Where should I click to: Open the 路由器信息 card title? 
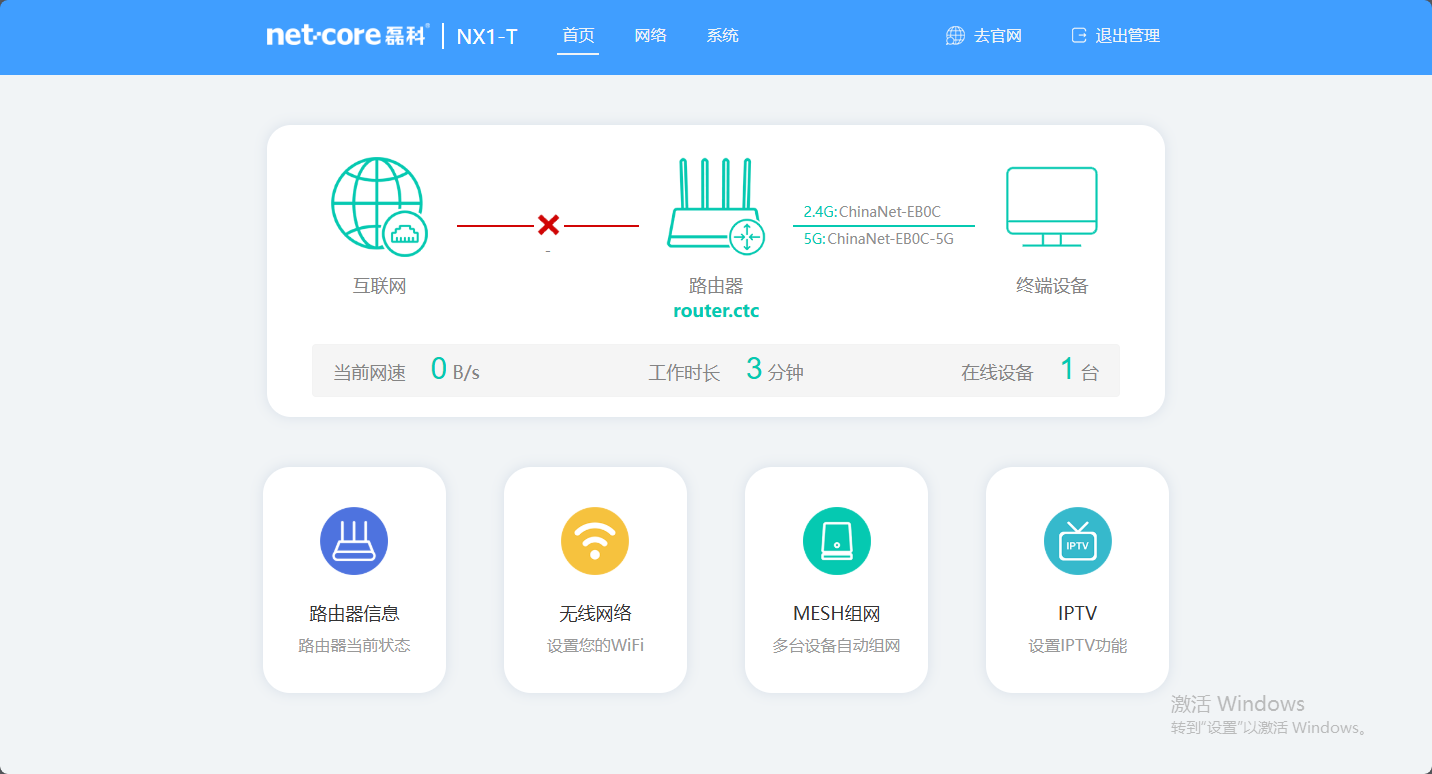[354, 614]
